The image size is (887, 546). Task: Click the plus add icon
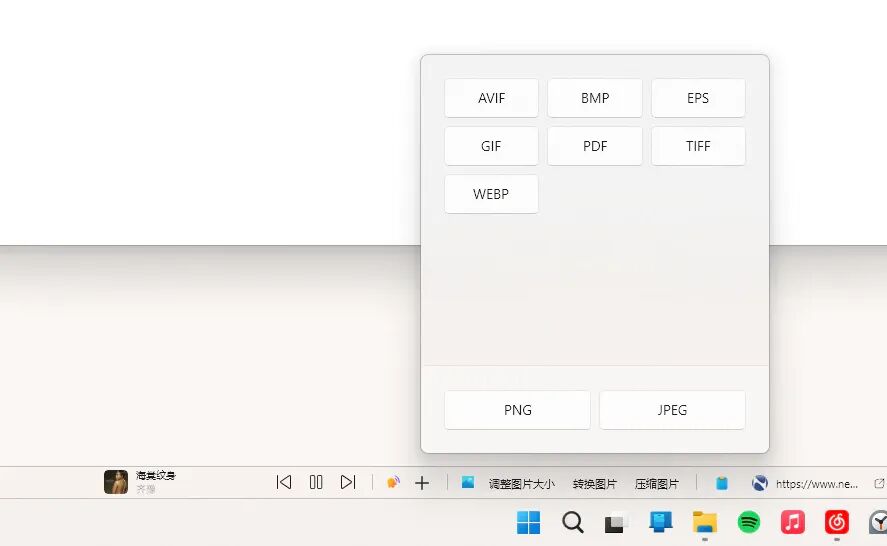[422, 483]
